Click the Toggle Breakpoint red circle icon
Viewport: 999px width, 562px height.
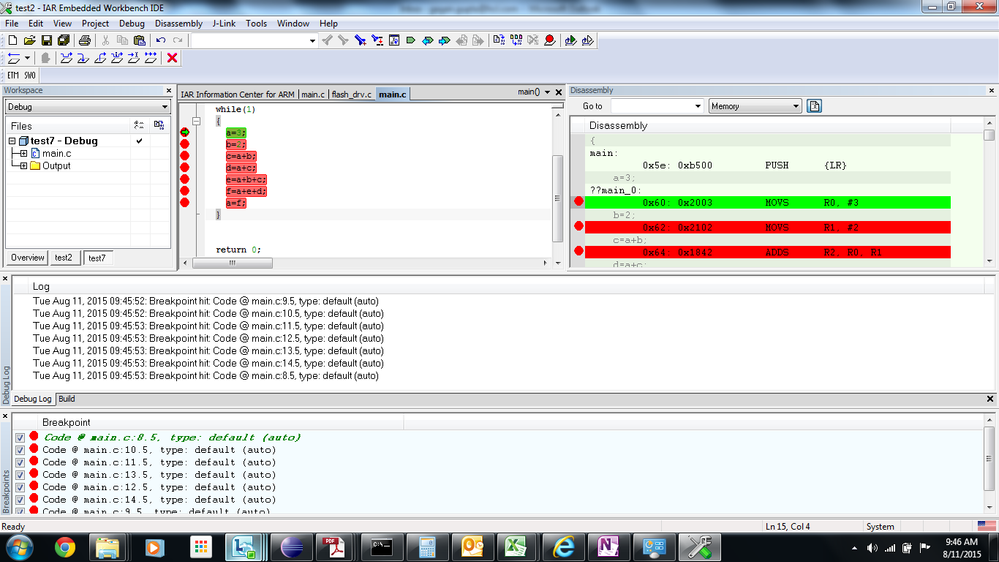pyautogui.click(x=550, y=40)
